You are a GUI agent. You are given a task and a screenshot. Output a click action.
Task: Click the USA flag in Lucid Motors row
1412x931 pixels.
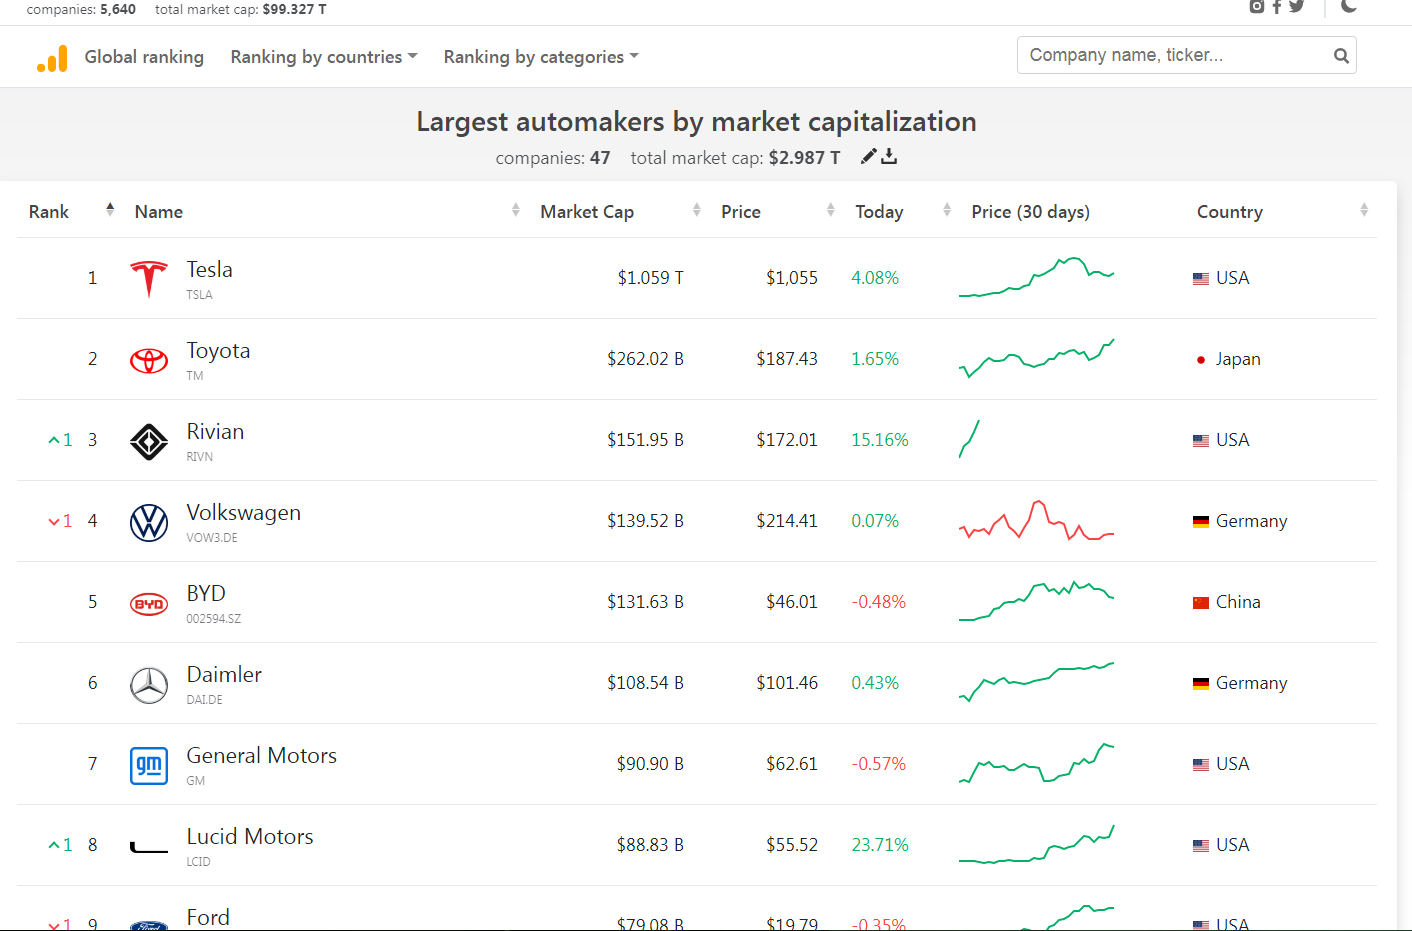[1201, 846]
